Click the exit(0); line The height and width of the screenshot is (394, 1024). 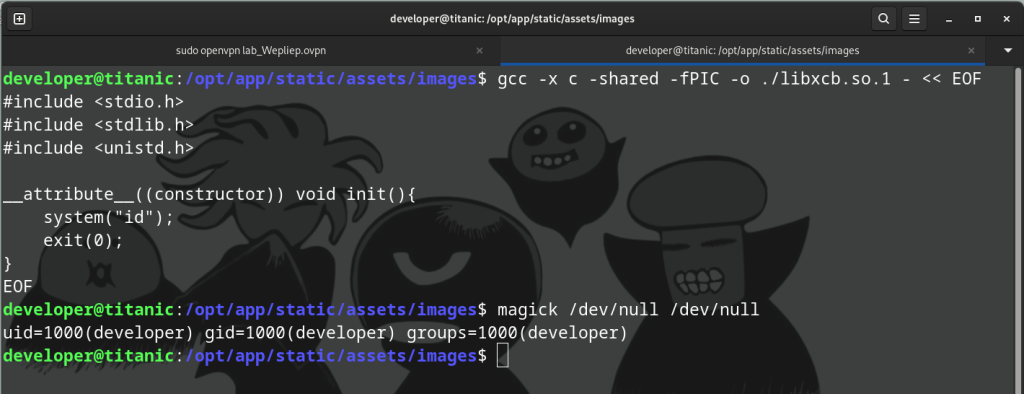pos(84,240)
